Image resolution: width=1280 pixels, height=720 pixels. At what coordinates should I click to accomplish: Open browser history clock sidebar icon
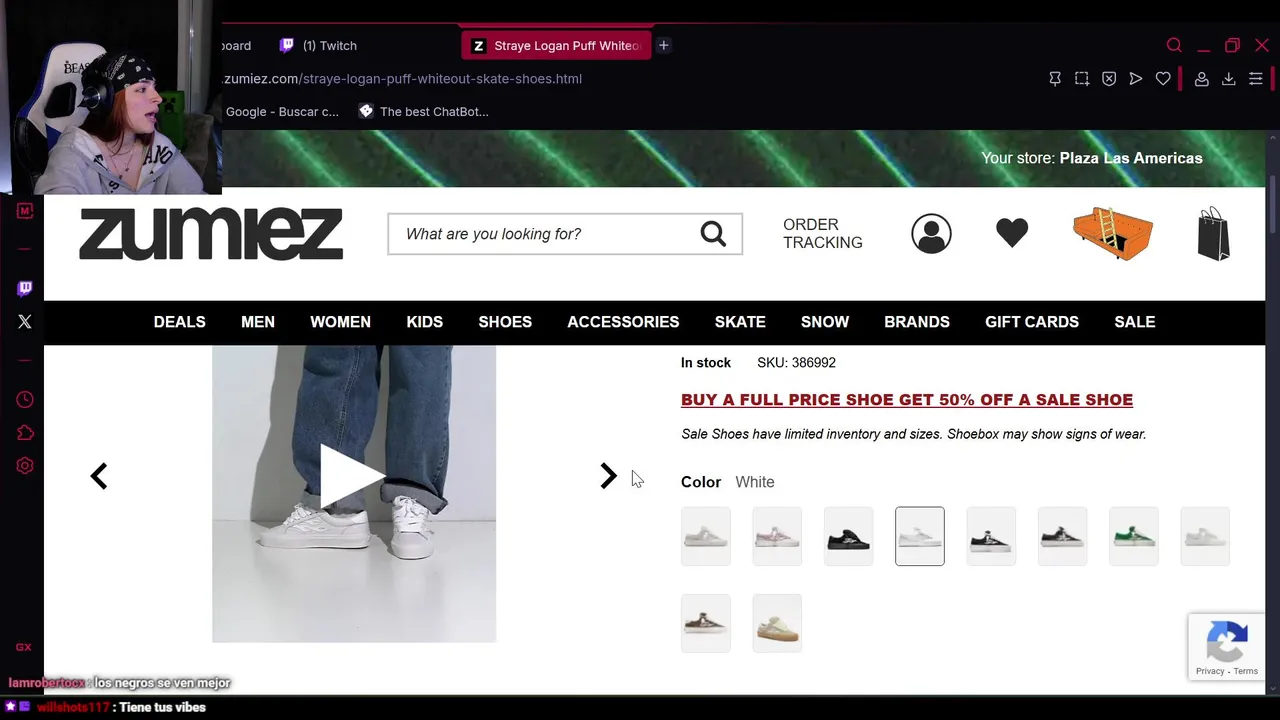[25, 400]
